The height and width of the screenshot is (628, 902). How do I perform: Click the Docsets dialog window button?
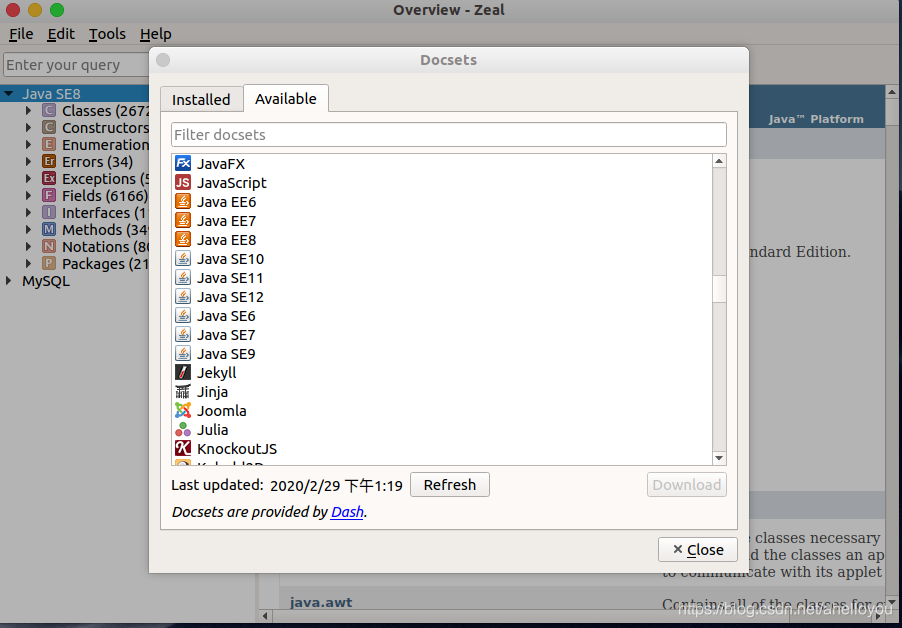click(x=163, y=60)
